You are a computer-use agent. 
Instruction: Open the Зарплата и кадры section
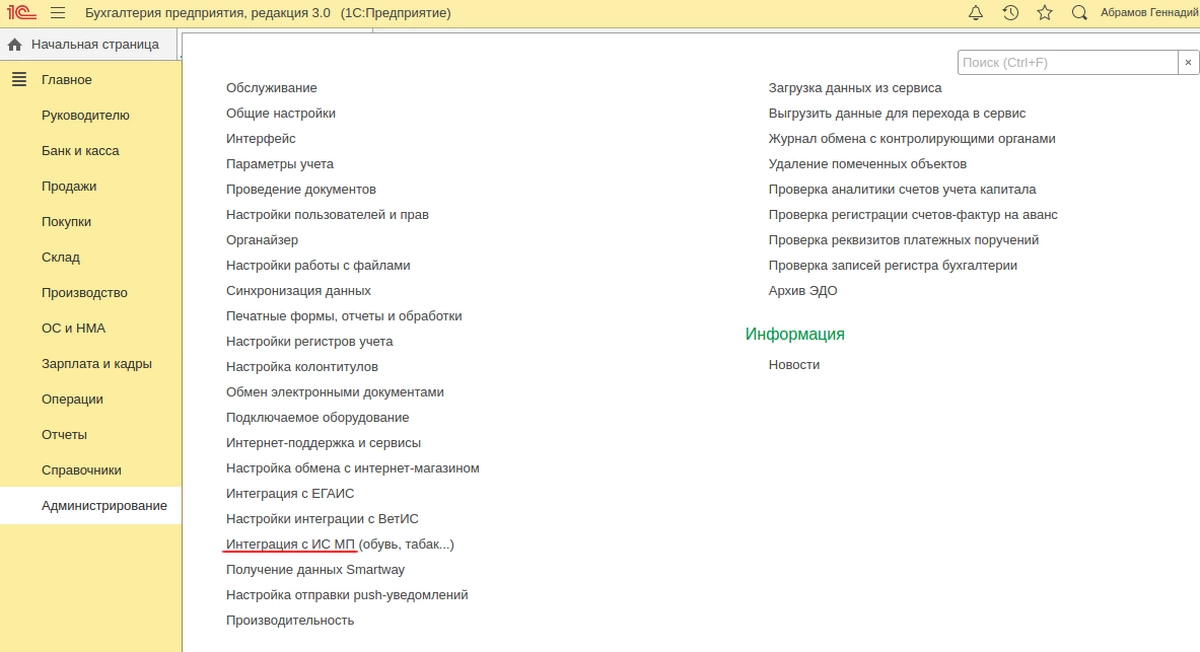click(96, 364)
